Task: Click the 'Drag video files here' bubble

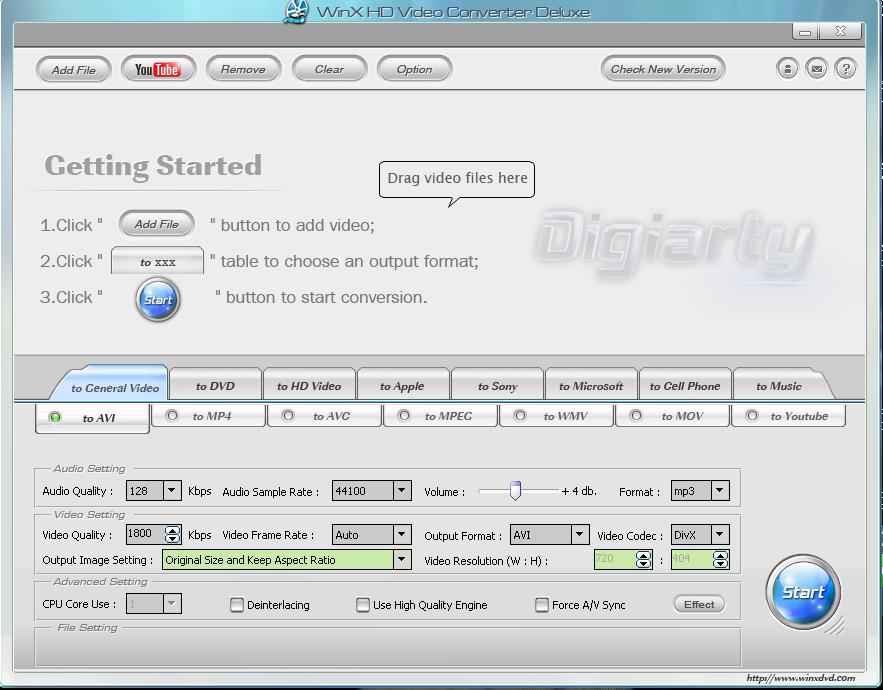Action: [x=457, y=179]
